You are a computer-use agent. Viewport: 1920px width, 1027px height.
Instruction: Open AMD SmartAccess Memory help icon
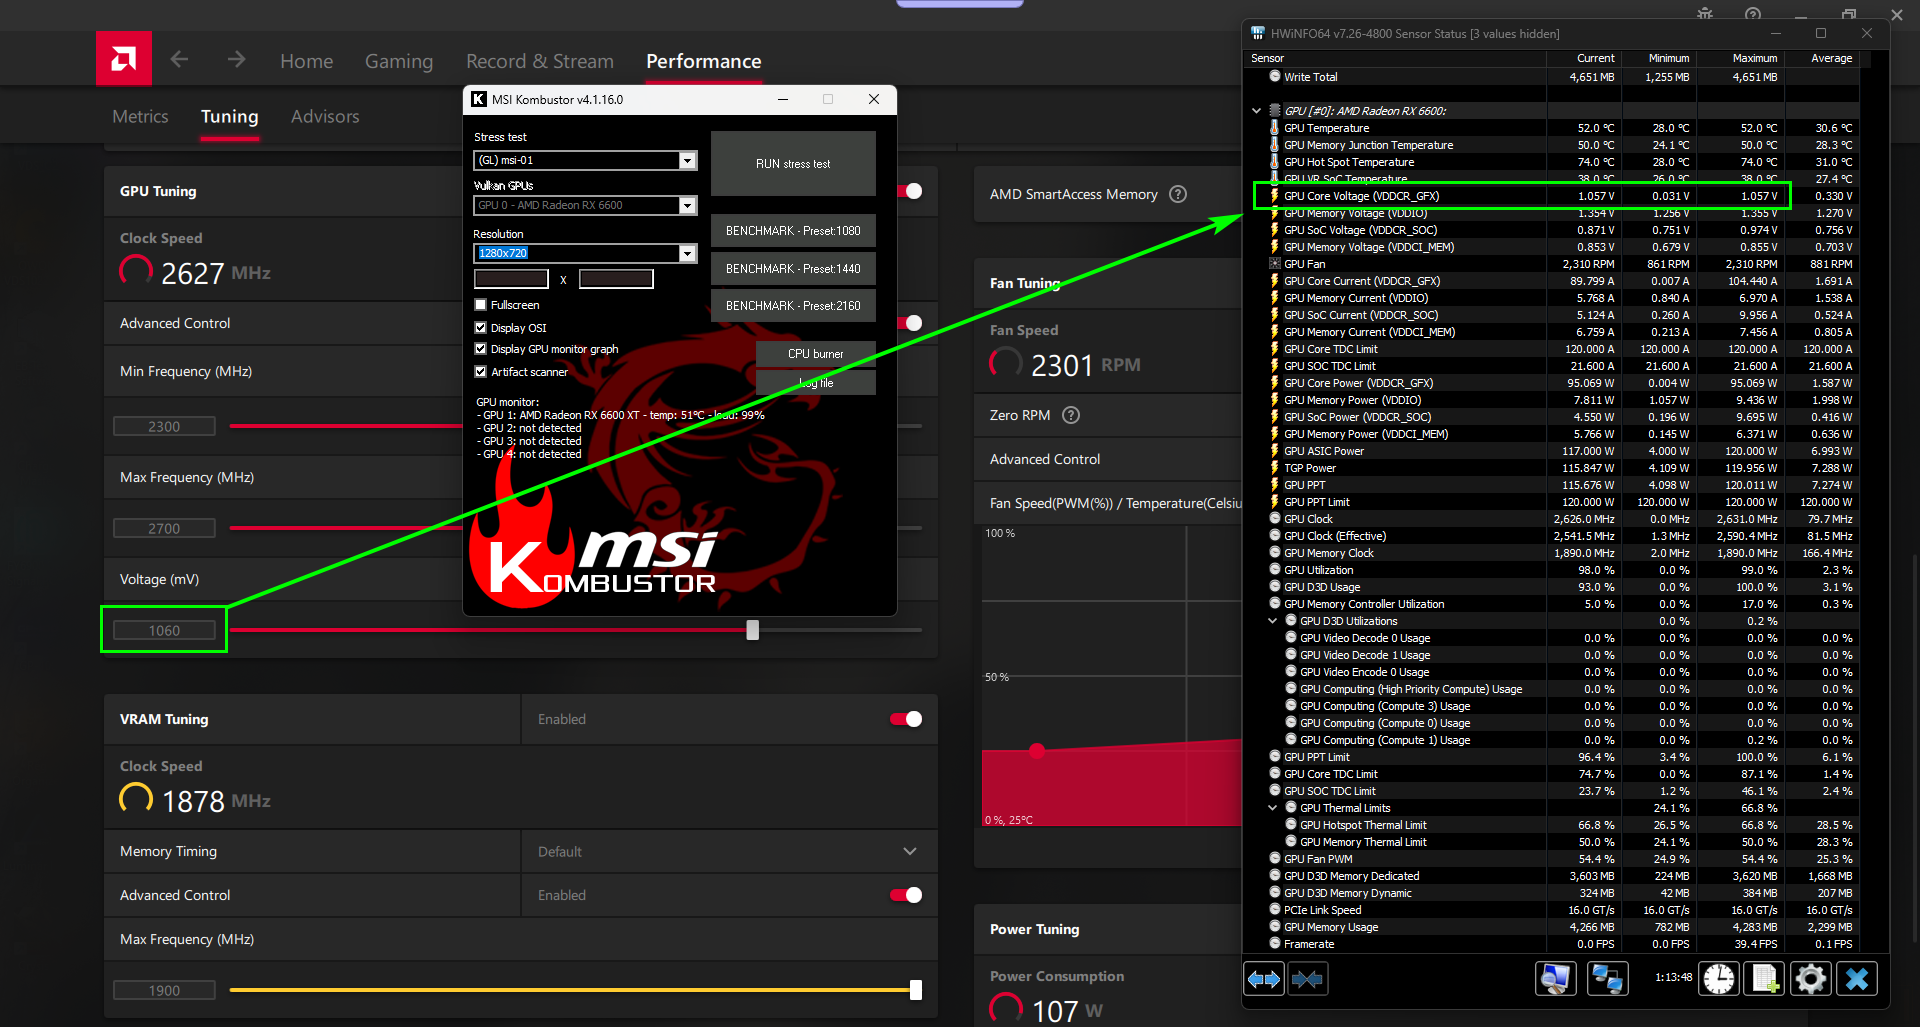(1178, 194)
